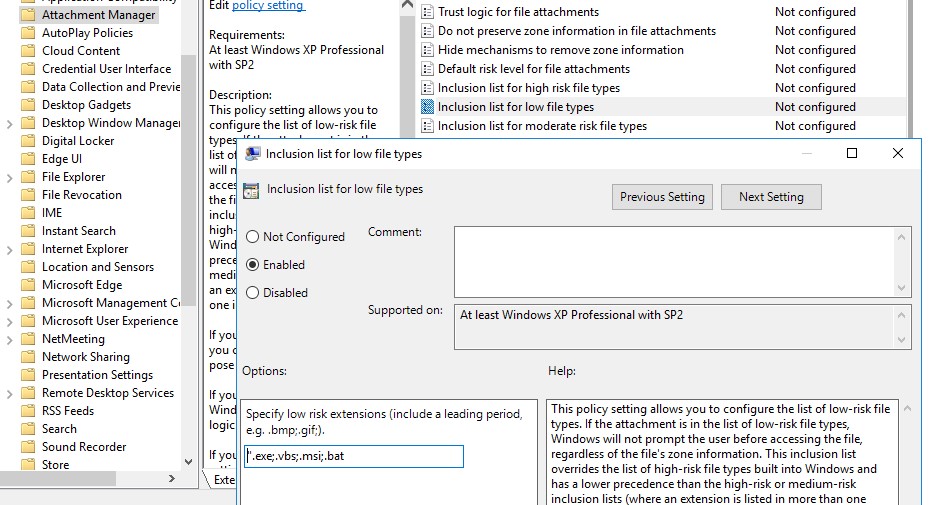
Task: Click the dialog title bar policy icon
Action: (x=253, y=154)
